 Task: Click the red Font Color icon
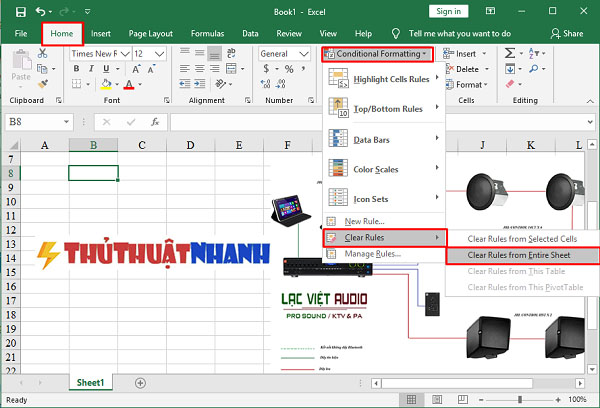pyautogui.click(x=129, y=84)
